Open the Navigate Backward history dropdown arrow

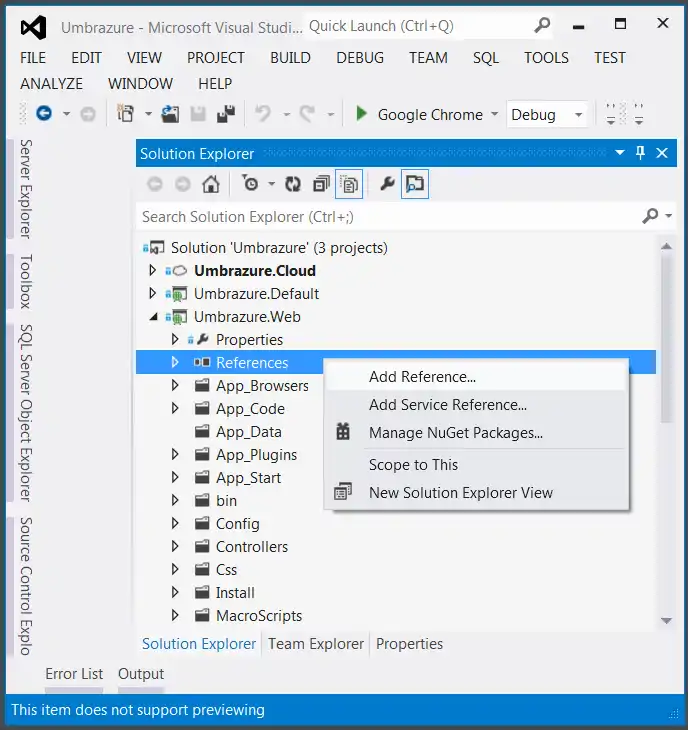click(x=67, y=114)
